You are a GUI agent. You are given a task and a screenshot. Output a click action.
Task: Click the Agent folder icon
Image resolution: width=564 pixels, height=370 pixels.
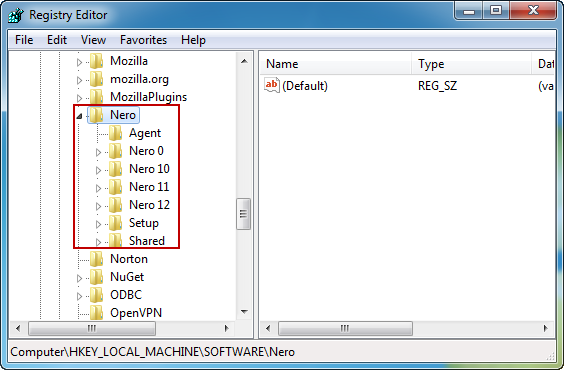[x=115, y=133]
